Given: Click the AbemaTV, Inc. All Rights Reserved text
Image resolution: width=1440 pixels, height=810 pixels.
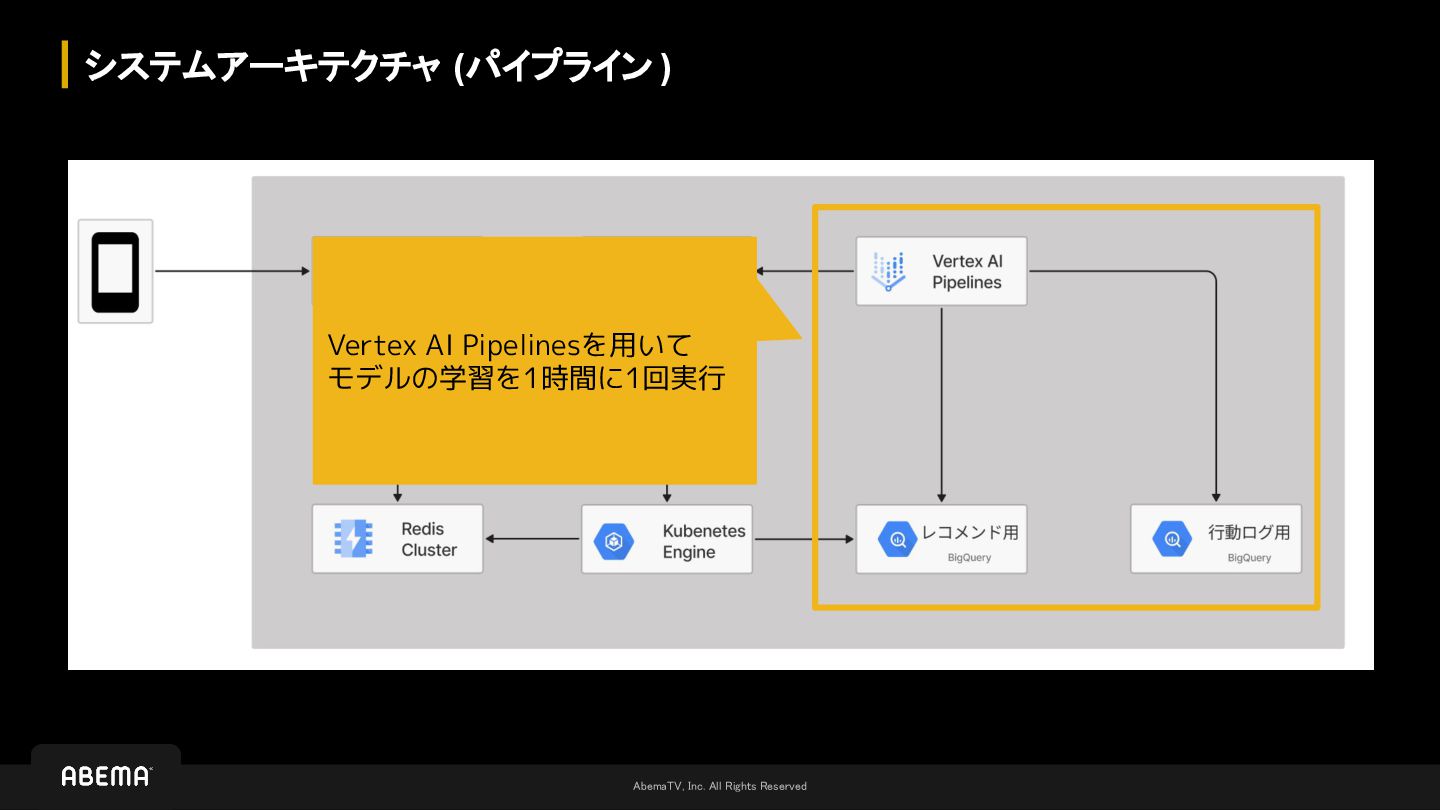Looking at the screenshot, I should click(x=720, y=786).
